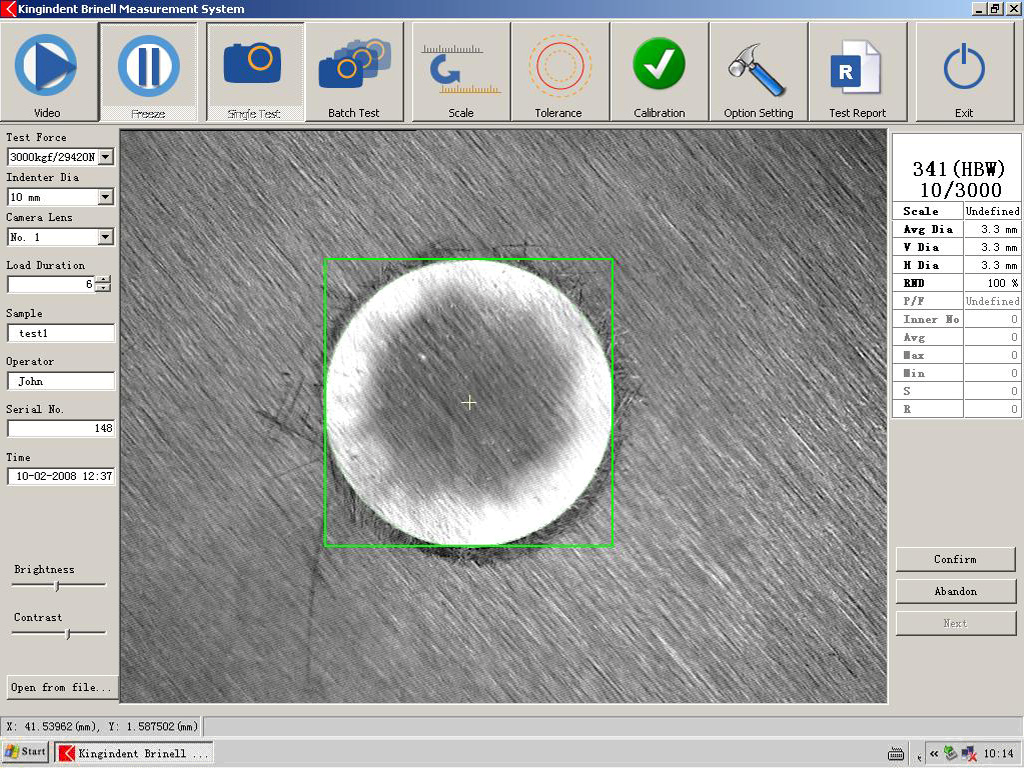Expand the Camera Lens dropdown
Viewport: 1024px width, 772px height.
pos(106,237)
